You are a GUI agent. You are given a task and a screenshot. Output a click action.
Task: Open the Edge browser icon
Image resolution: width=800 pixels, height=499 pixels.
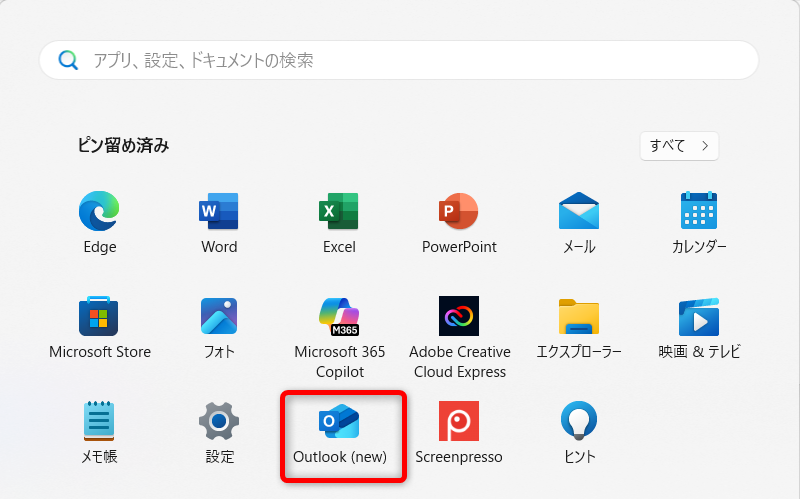[x=99, y=212]
